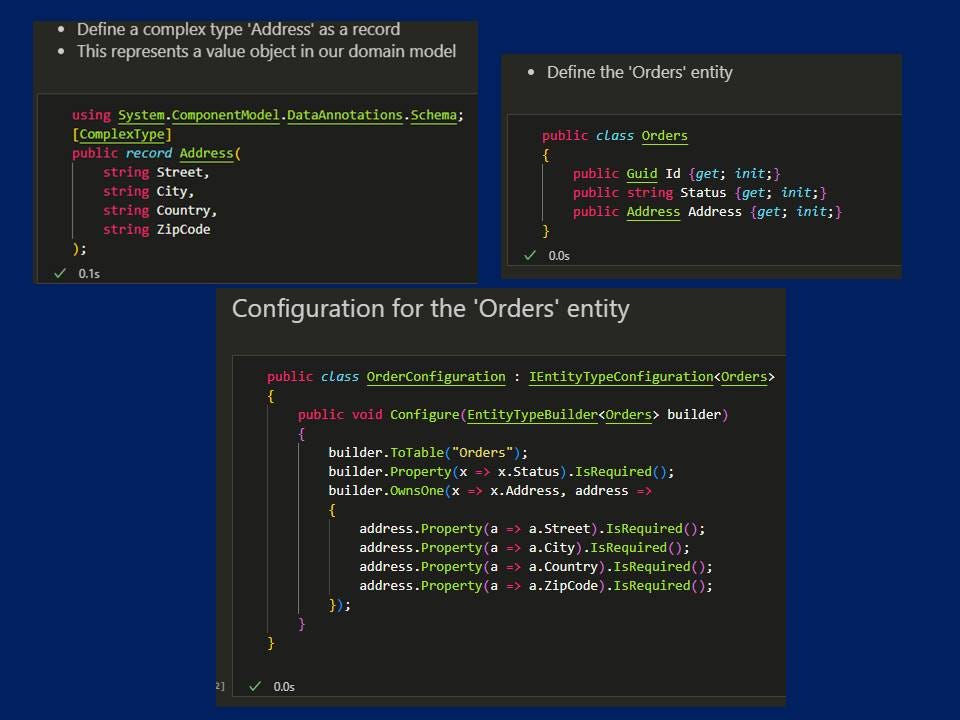Click the 'a.Street' property line

click(x=532, y=528)
